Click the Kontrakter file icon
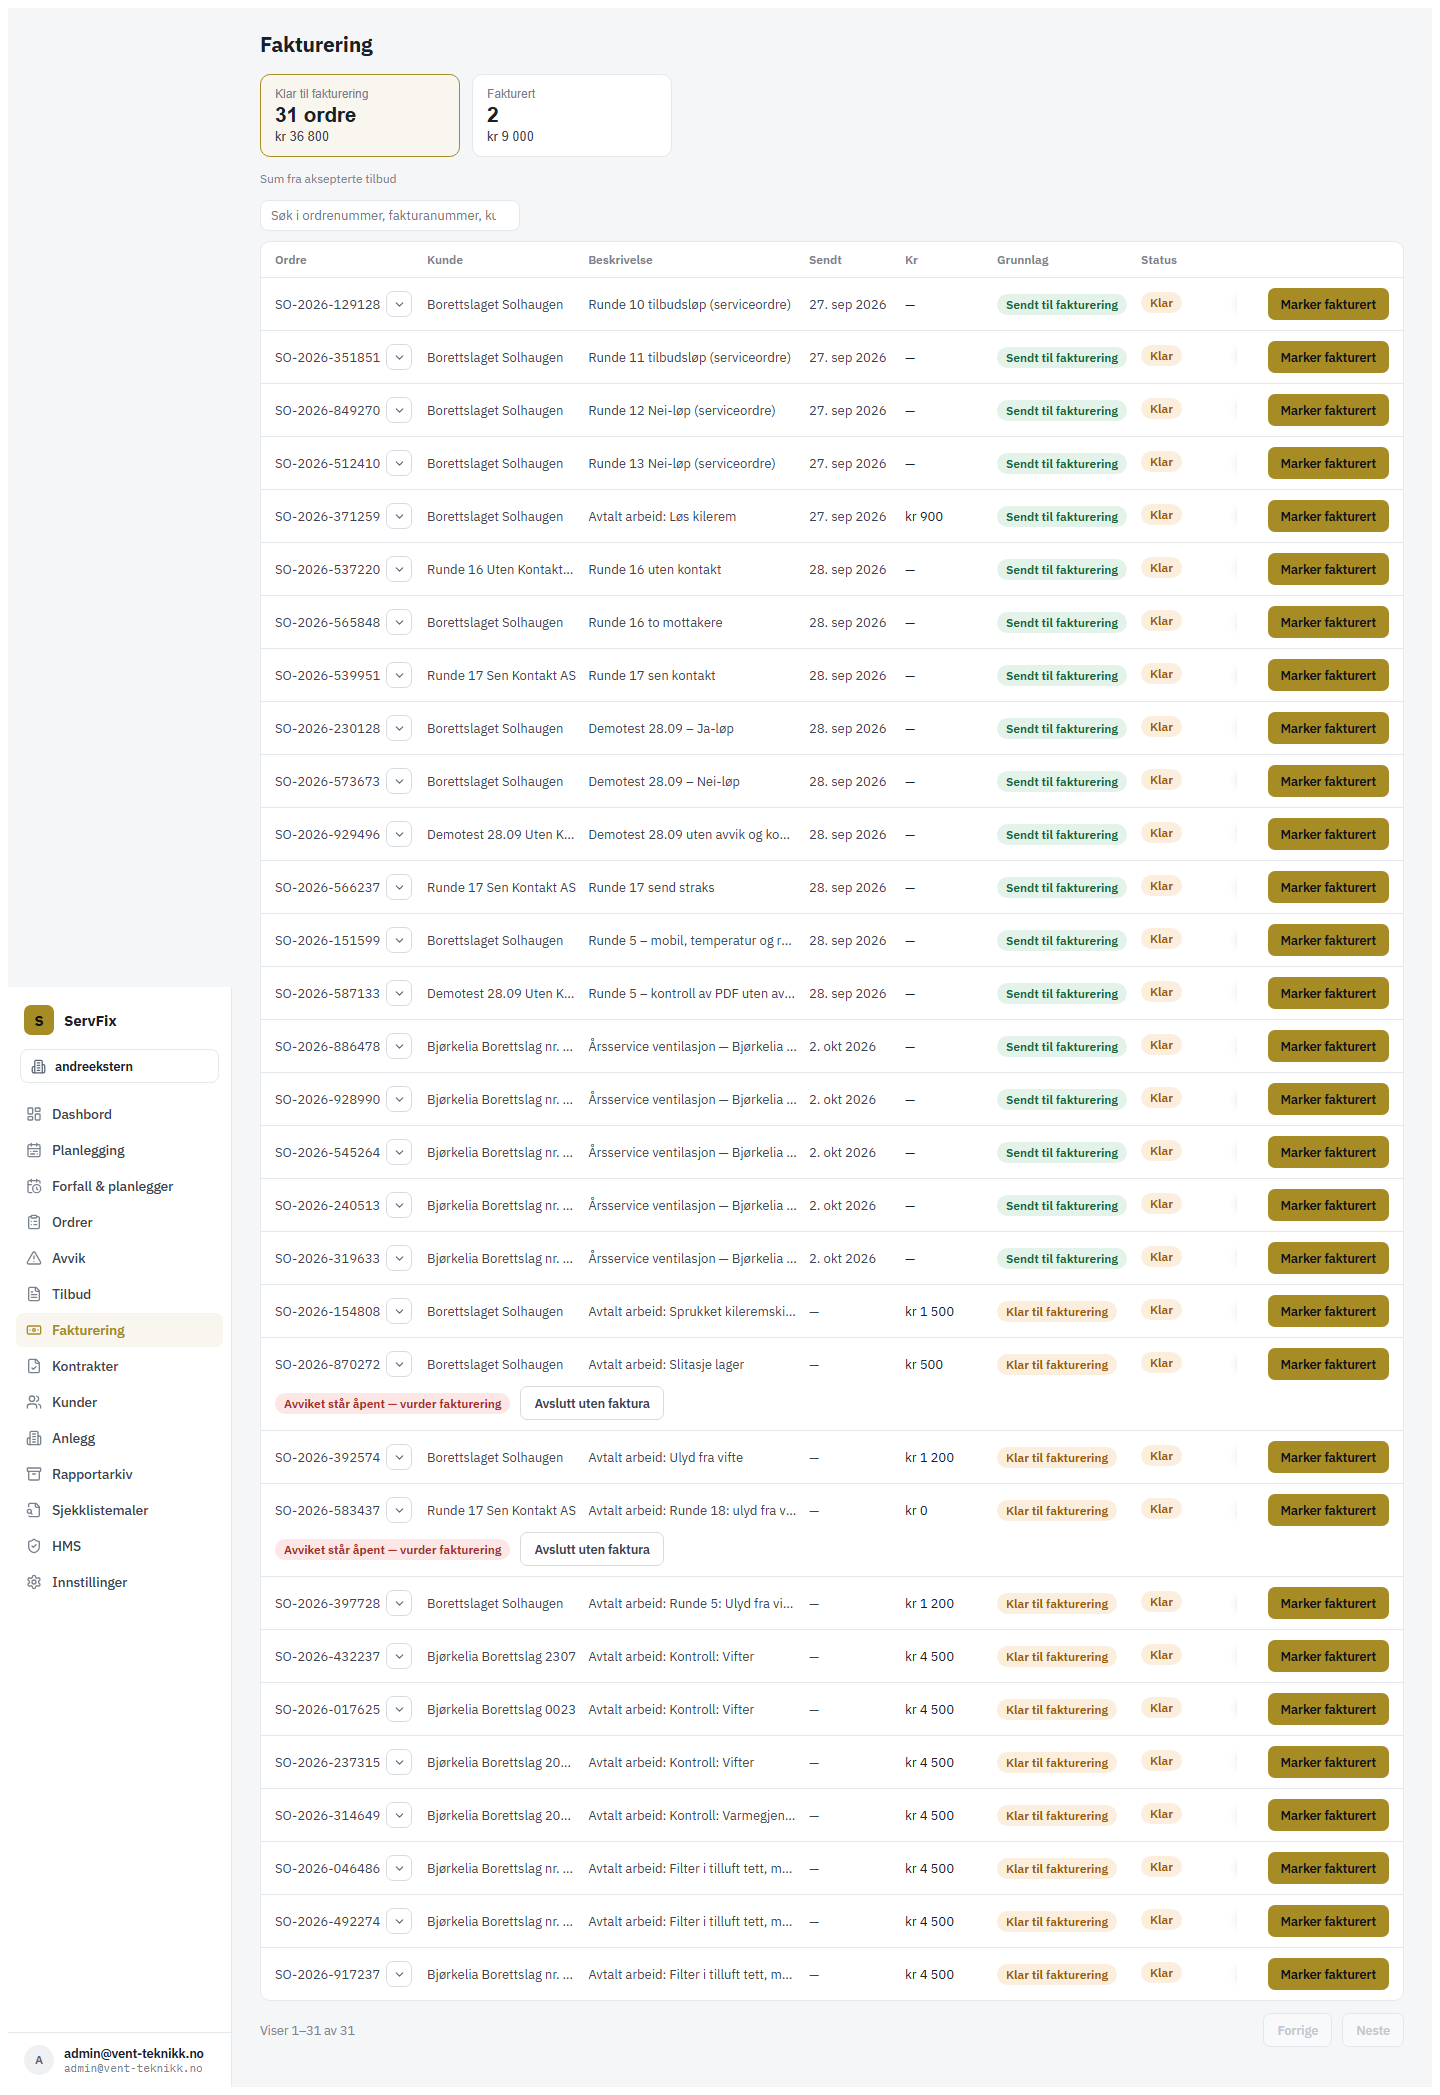 pyautogui.click(x=34, y=1366)
